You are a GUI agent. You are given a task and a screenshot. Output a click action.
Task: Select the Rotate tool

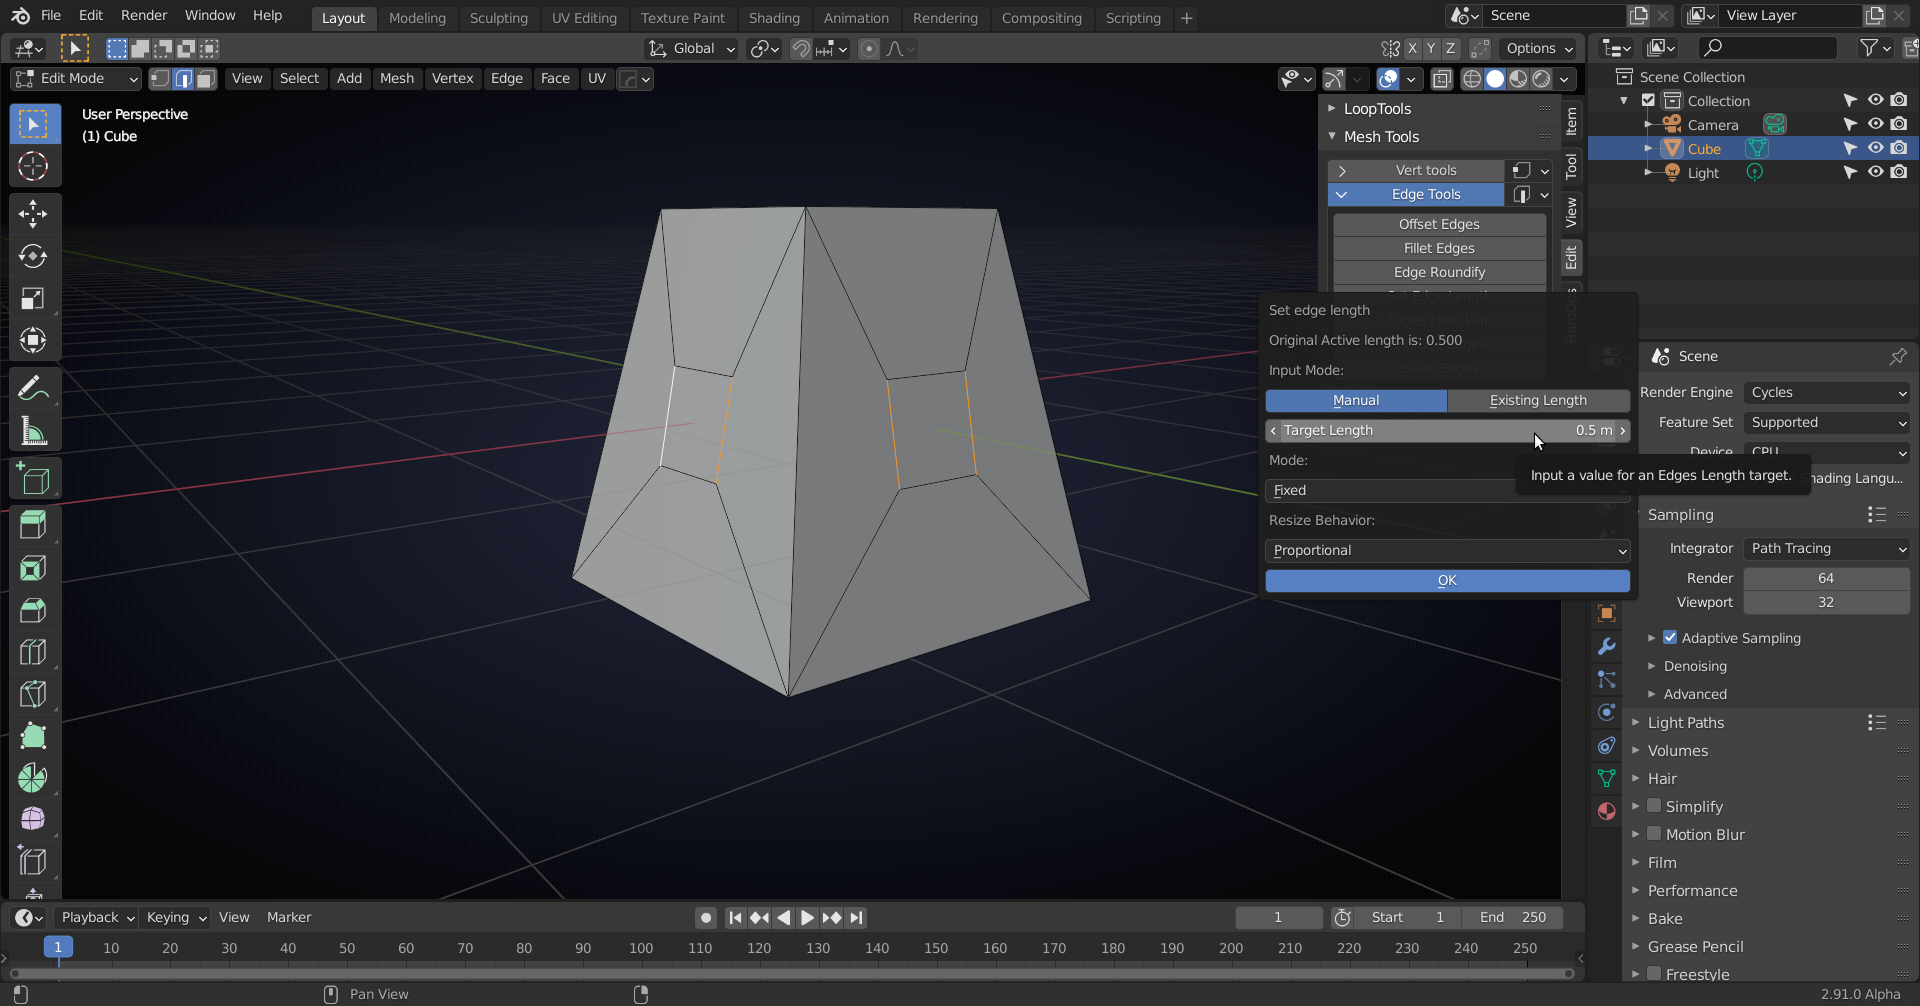tap(34, 256)
